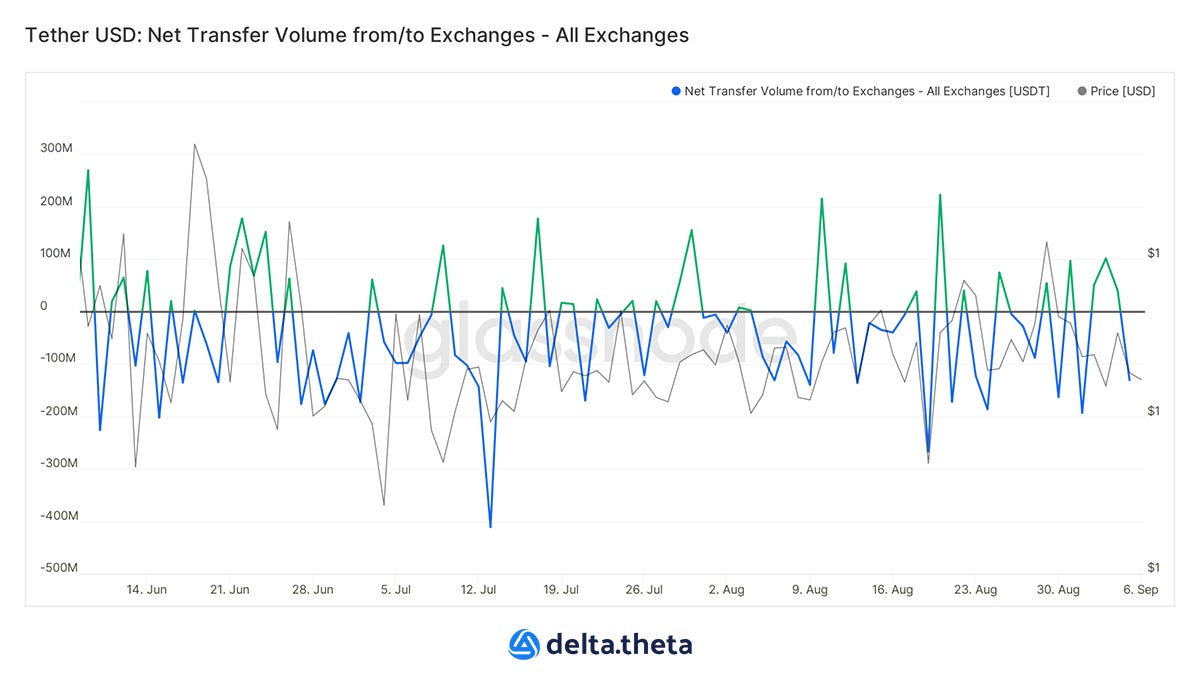Select the 21. Jun date axis label
The width and height of the screenshot is (1200, 682).
pyautogui.click(x=229, y=590)
